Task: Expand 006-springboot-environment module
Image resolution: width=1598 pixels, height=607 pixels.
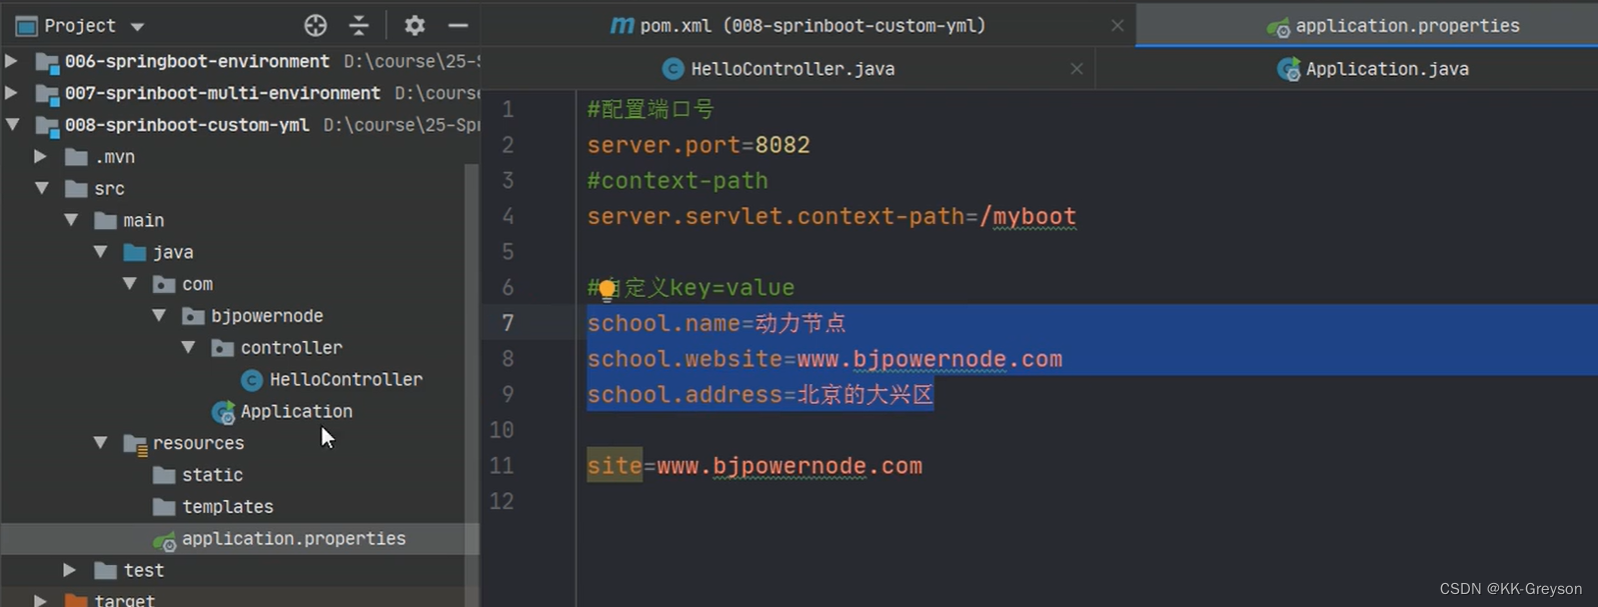Action: click(11, 61)
